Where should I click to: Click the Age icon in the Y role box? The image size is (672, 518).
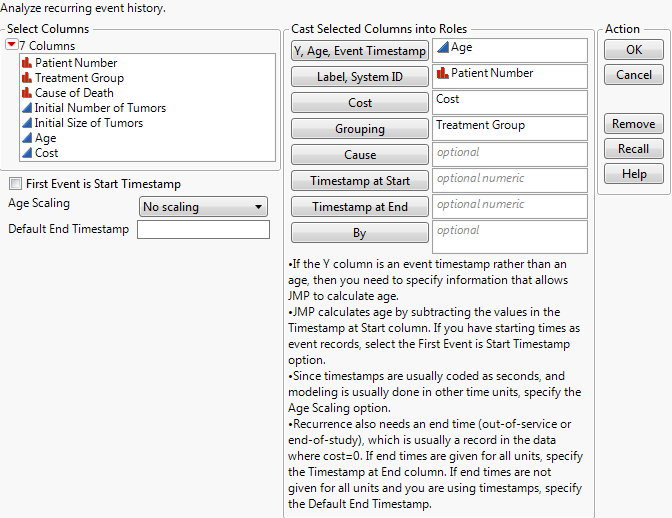coord(443,47)
